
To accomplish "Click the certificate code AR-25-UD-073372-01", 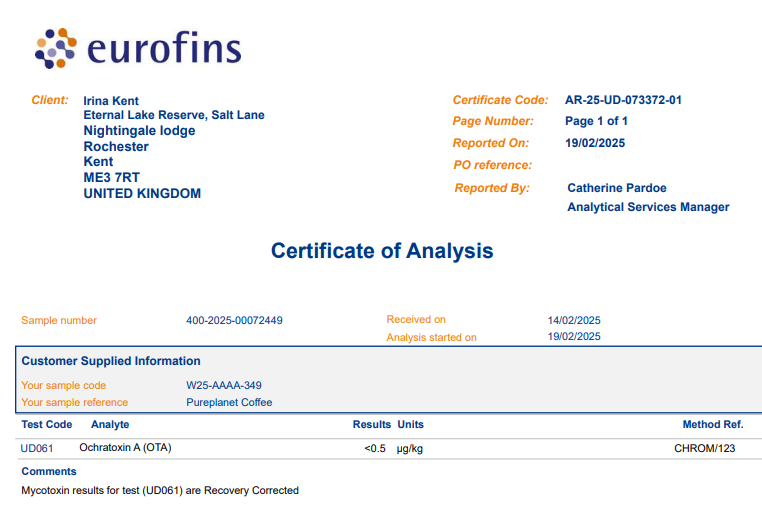I will pyautogui.click(x=623, y=100).
